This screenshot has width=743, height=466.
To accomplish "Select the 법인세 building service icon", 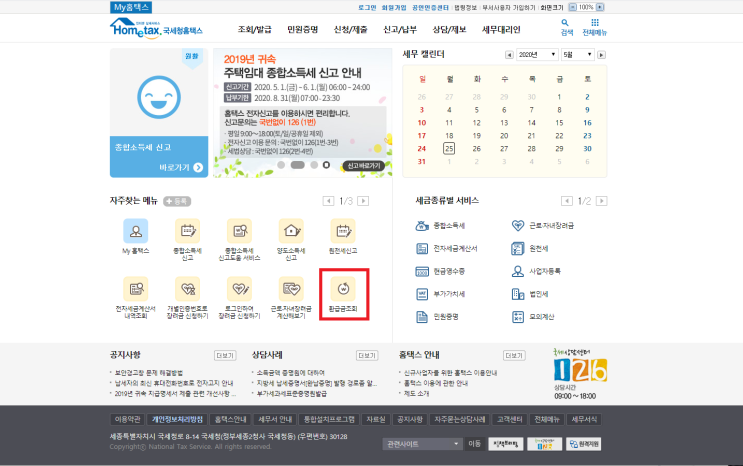I will coord(518,294).
